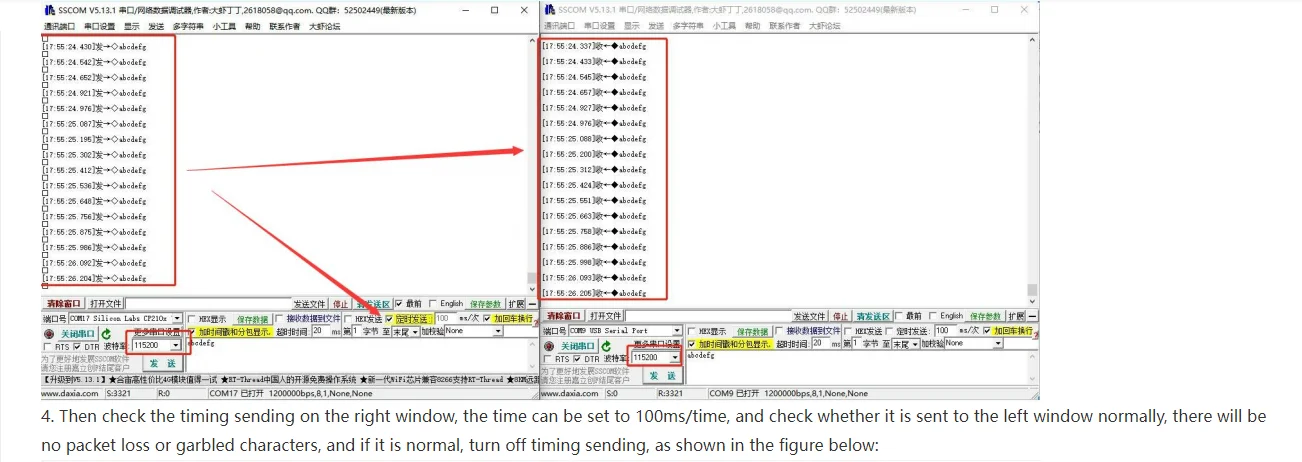Click the red record icon in right COM9 window
The height and width of the screenshot is (462, 1302).
pos(548,346)
